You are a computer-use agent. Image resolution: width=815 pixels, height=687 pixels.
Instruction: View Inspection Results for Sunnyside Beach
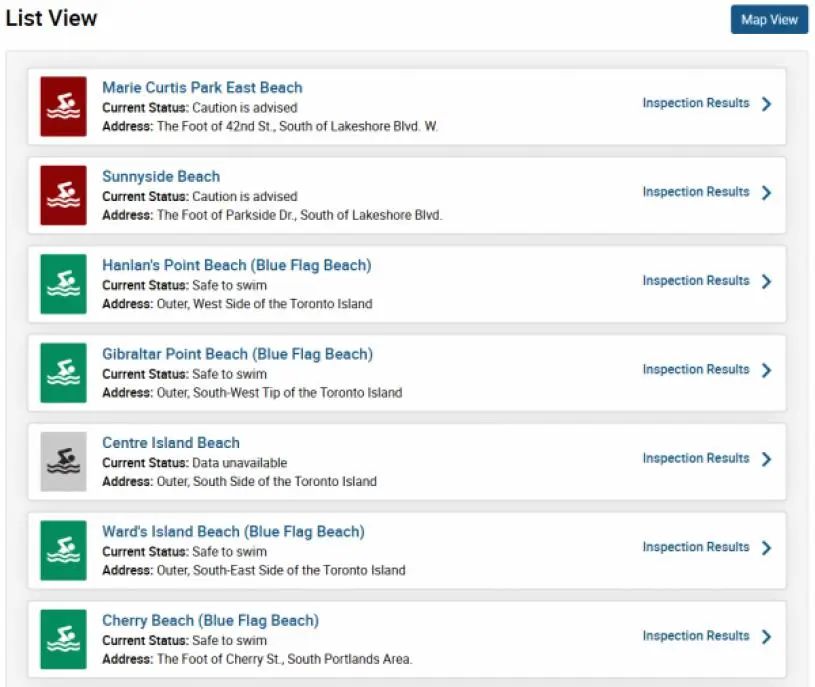(x=696, y=192)
